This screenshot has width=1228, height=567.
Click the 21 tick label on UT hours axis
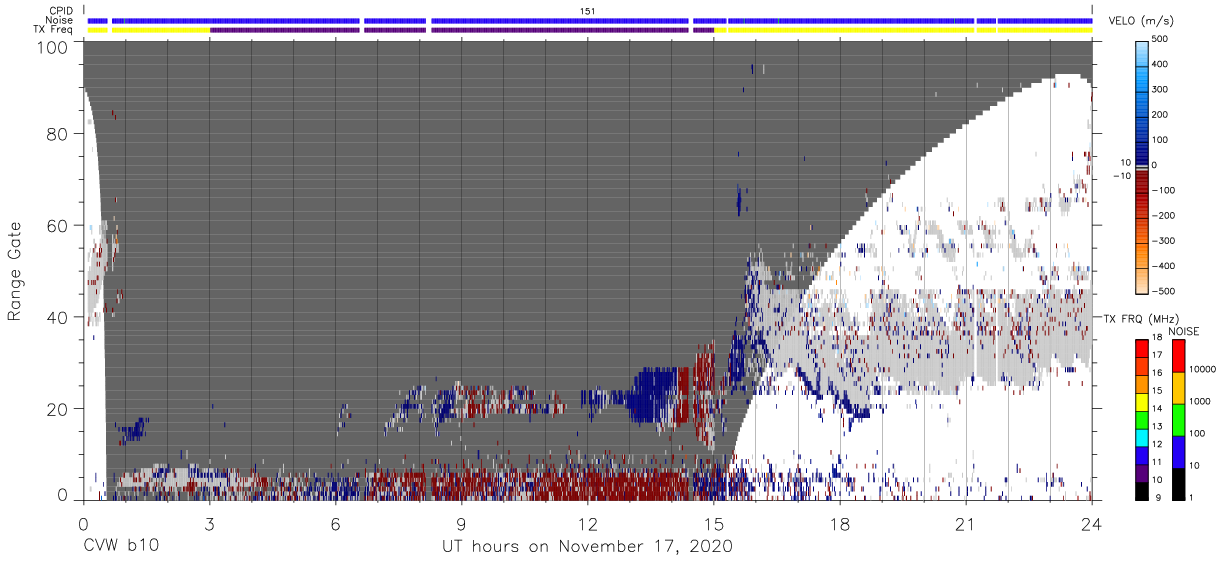click(965, 523)
